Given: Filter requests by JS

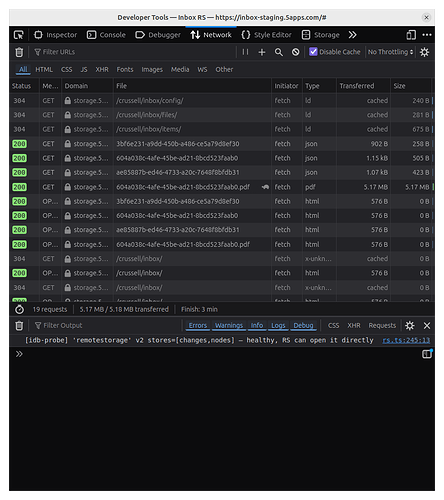Looking at the screenshot, I should tap(84, 69).
